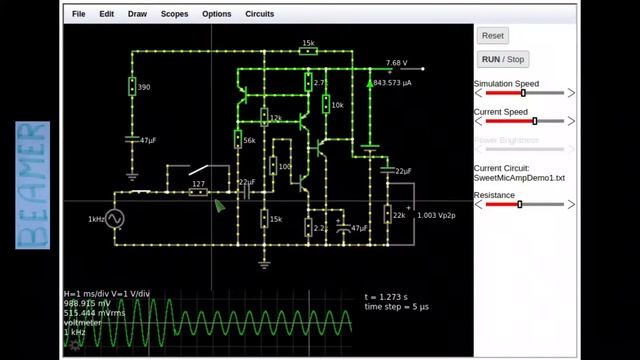Select the 10k resistor
Screen dimensions: 640x360
(x=326, y=104)
